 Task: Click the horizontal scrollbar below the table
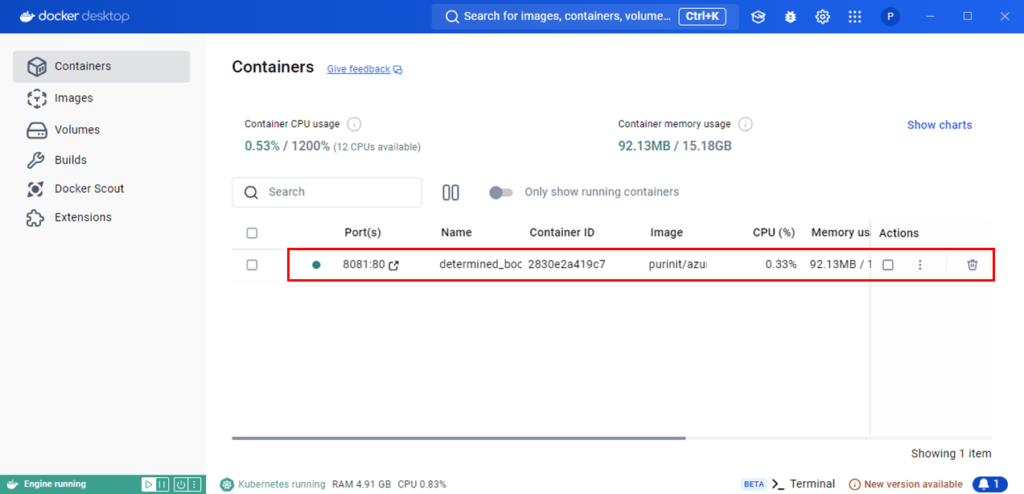click(458, 438)
